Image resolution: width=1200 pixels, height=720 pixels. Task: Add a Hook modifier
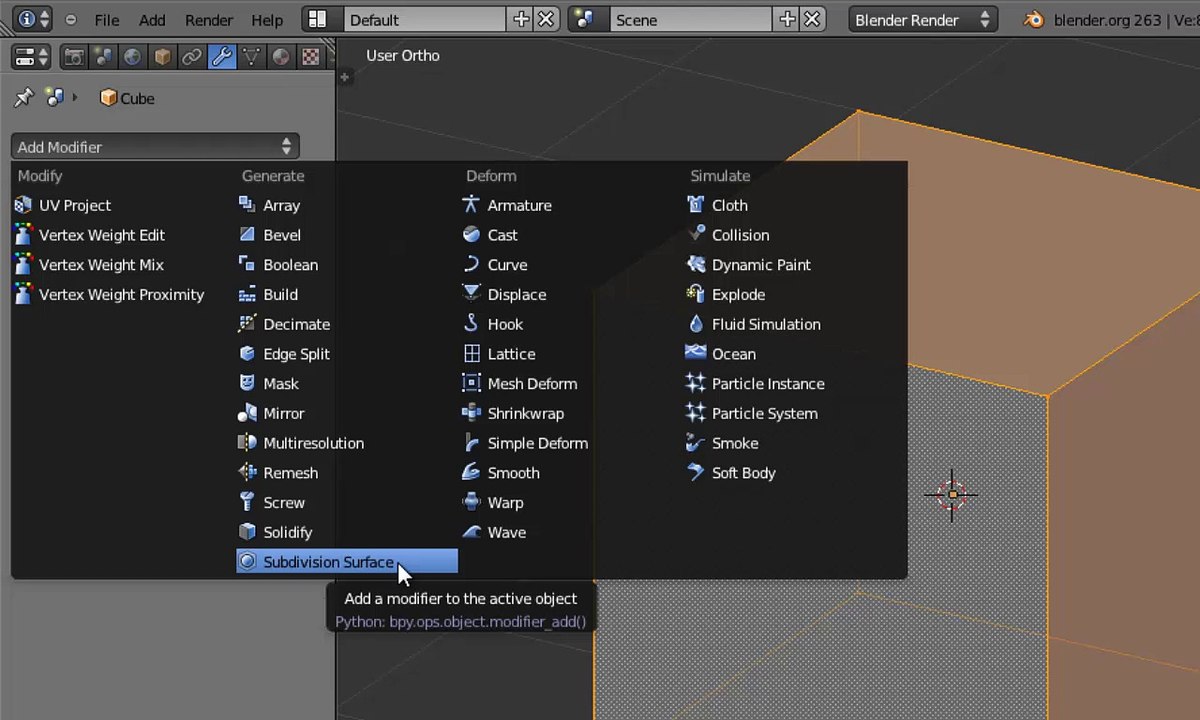click(493, 324)
